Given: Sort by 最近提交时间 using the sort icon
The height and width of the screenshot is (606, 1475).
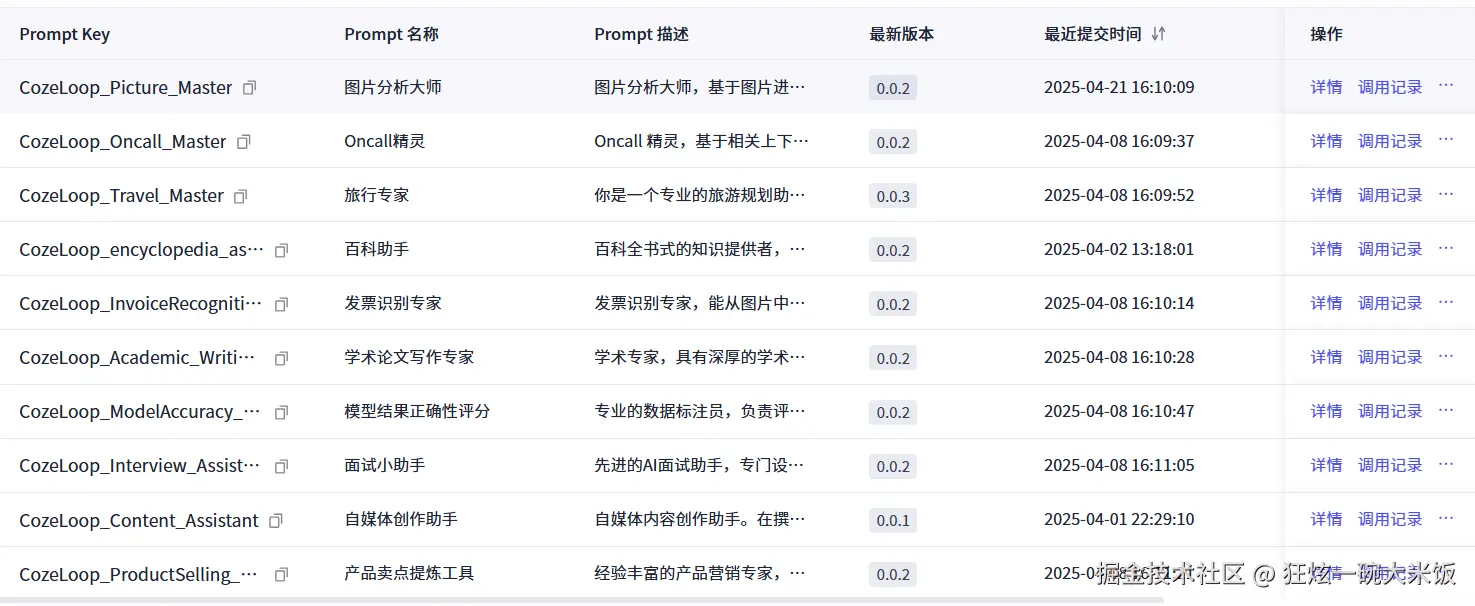Looking at the screenshot, I should 1158,34.
